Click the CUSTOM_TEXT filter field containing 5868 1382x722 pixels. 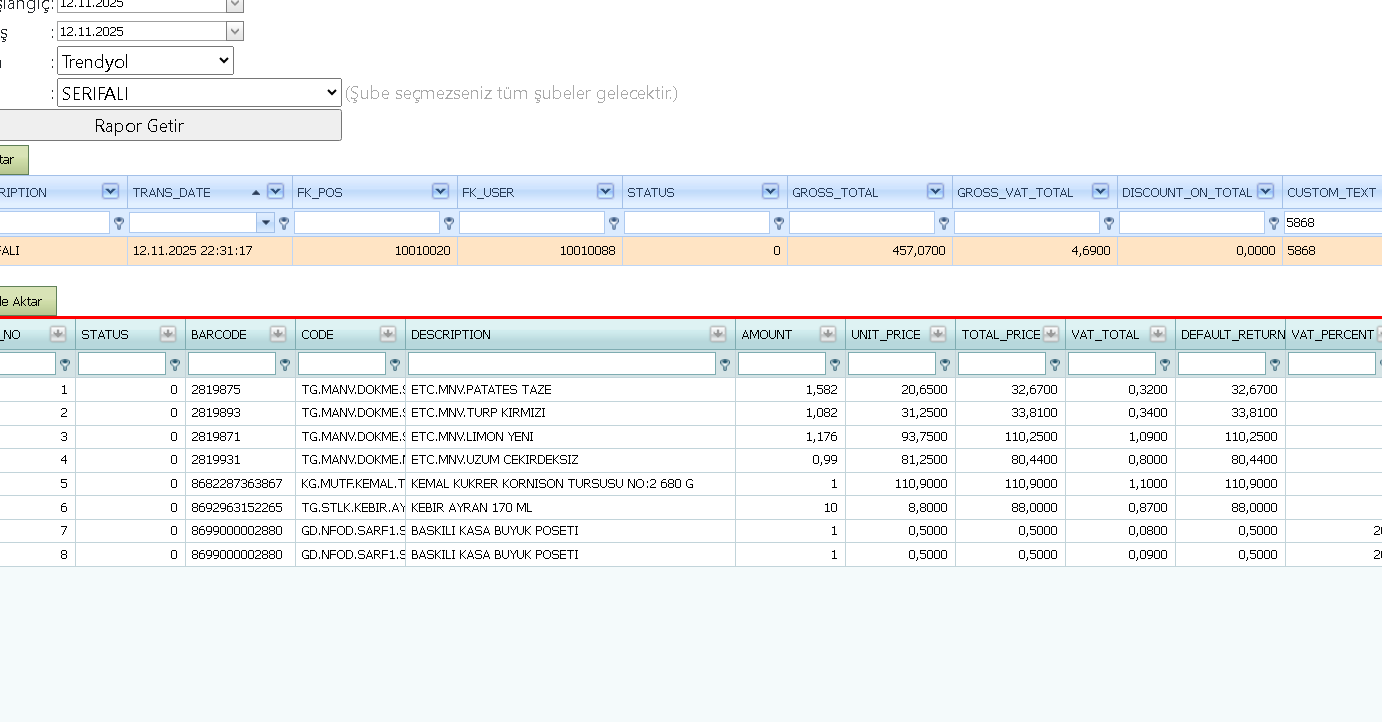[1332, 223]
